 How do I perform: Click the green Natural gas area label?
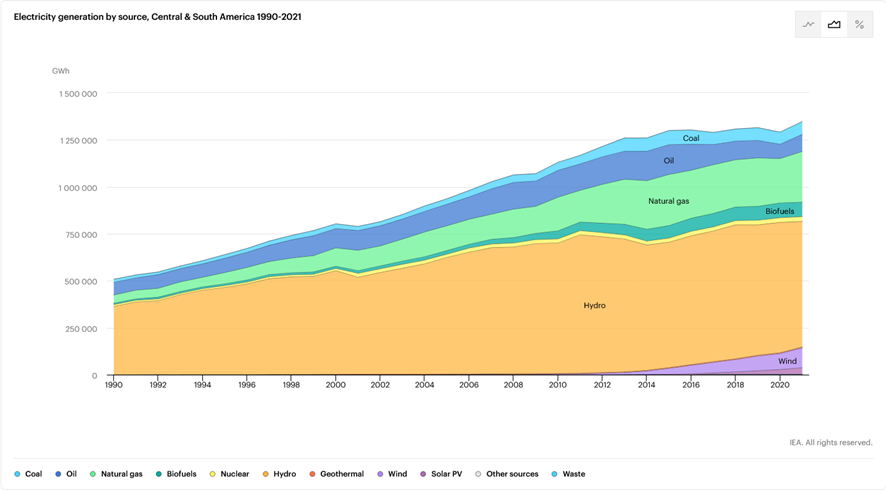(x=668, y=201)
